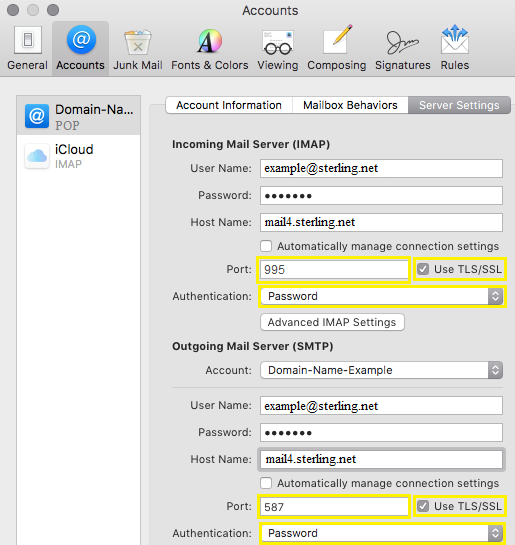The height and width of the screenshot is (545, 515).
Task: Click the incoming Password field
Action: 381,195
